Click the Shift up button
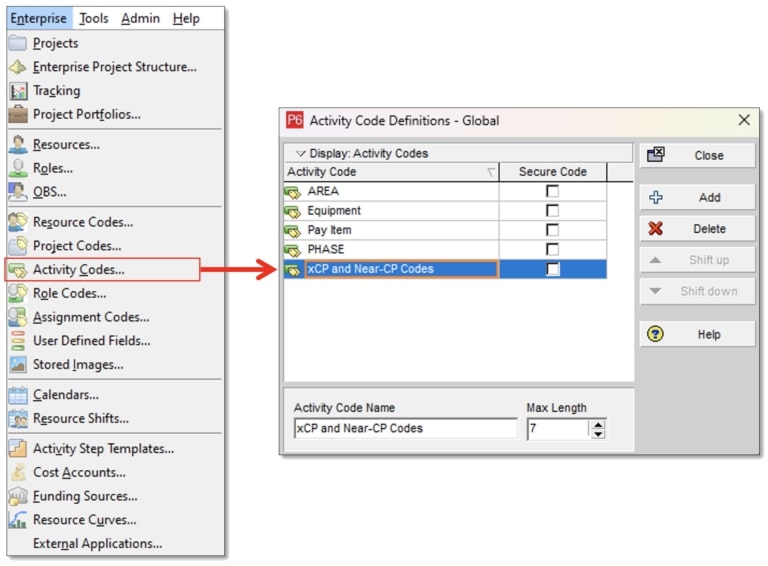This screenshot has width=768, height=566. tap(697, 260)
